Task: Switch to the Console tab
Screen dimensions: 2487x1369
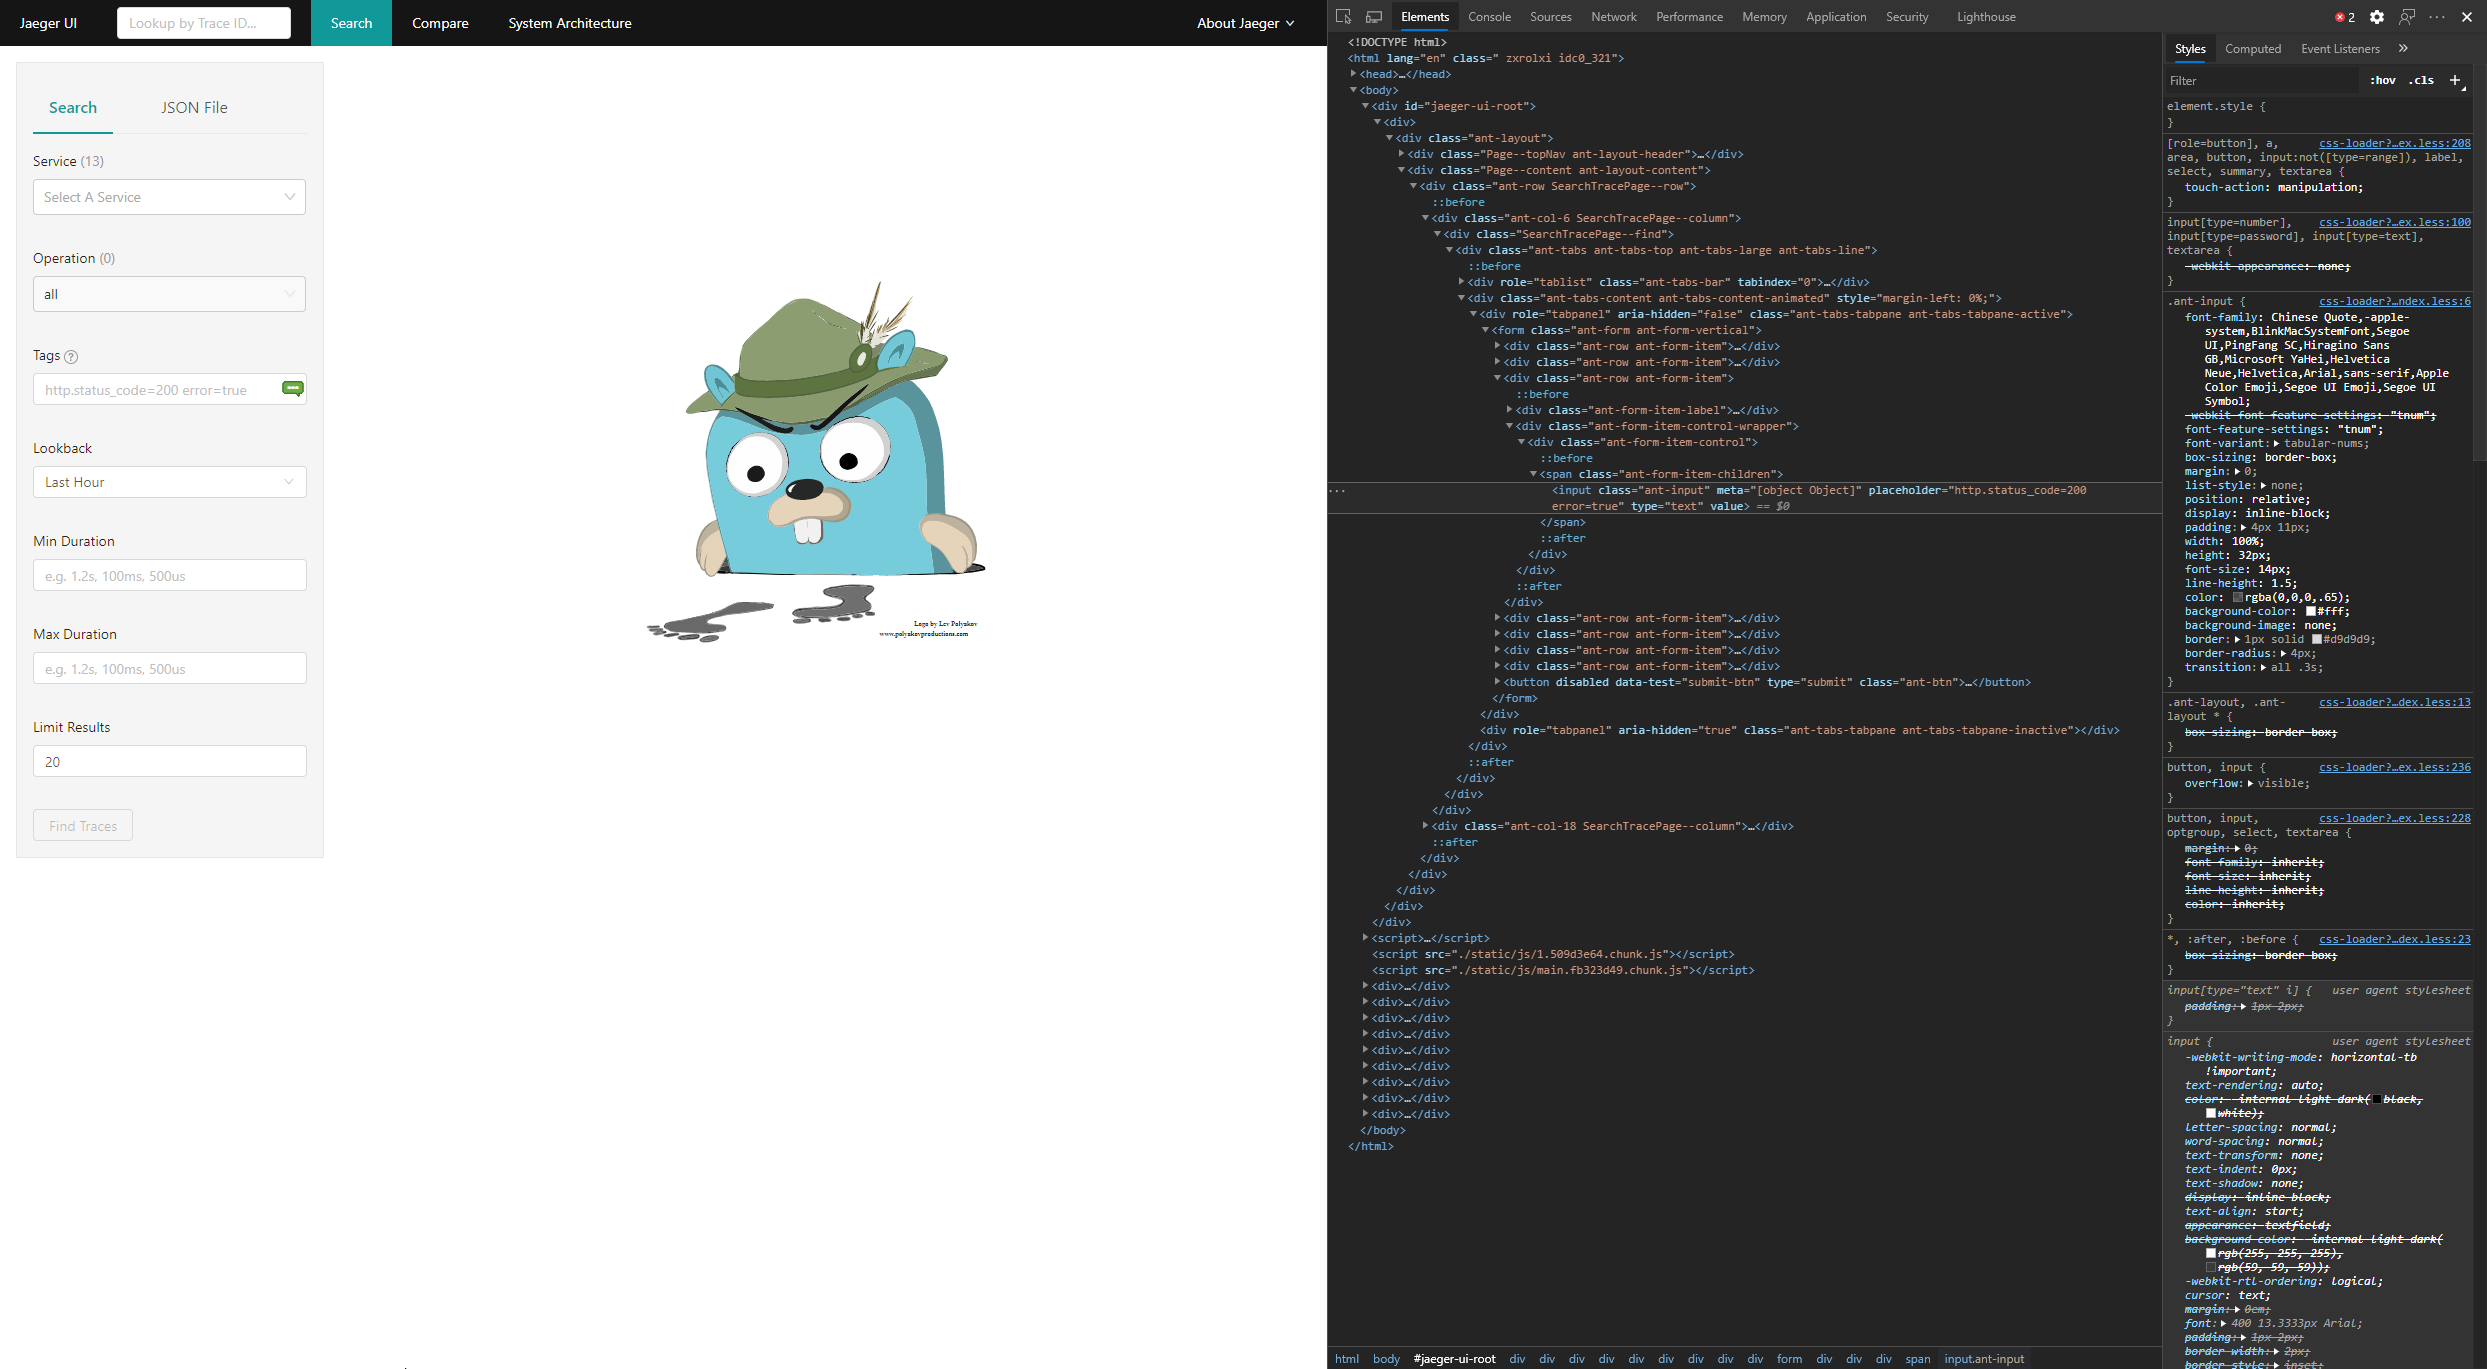Action: pos(1489,17)
